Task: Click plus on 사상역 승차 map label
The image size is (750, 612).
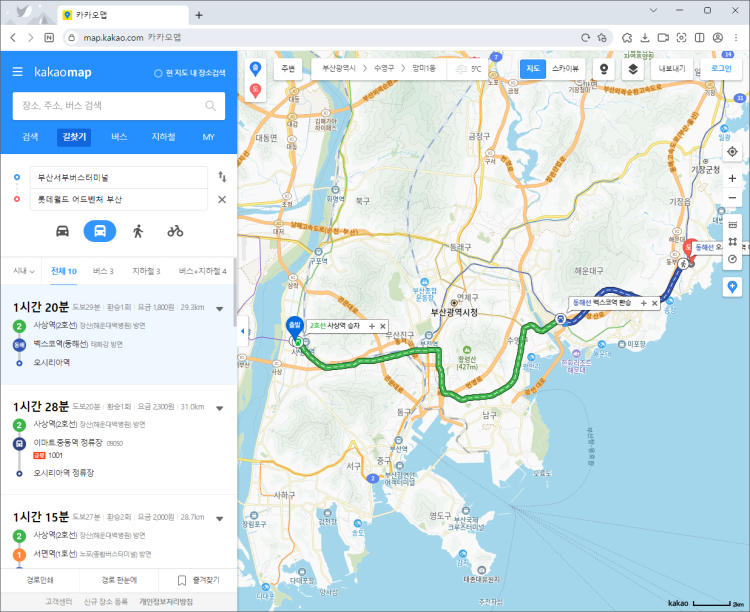Action: click(x=372, y=326)
